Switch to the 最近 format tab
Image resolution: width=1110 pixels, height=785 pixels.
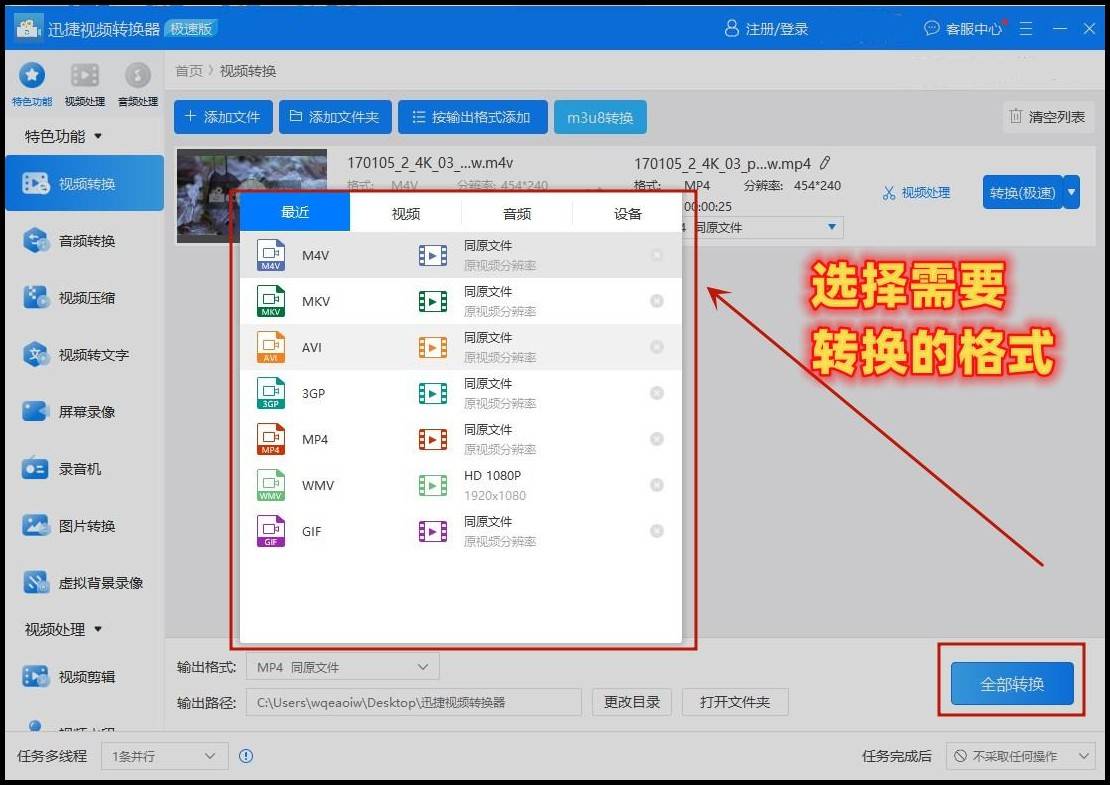point(295,212)
